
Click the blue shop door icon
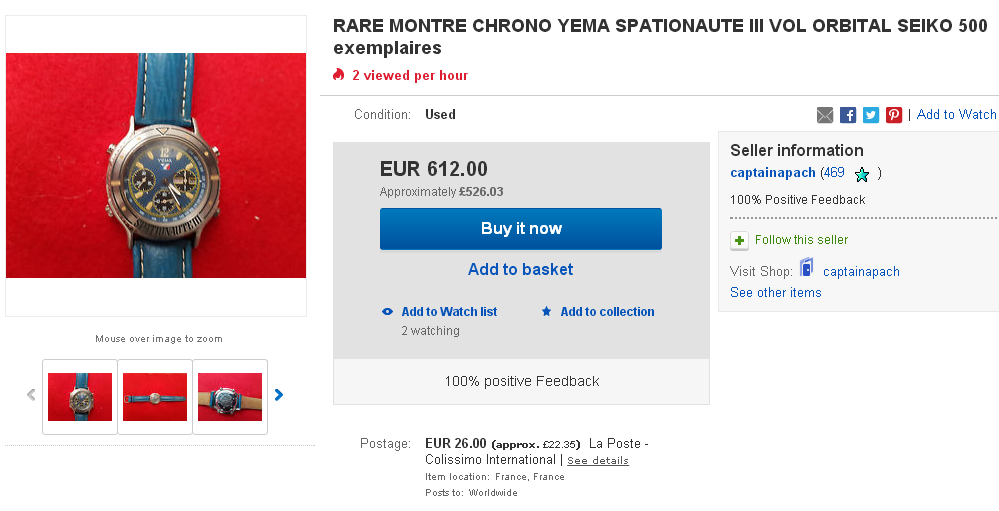(x=806, y=269)
